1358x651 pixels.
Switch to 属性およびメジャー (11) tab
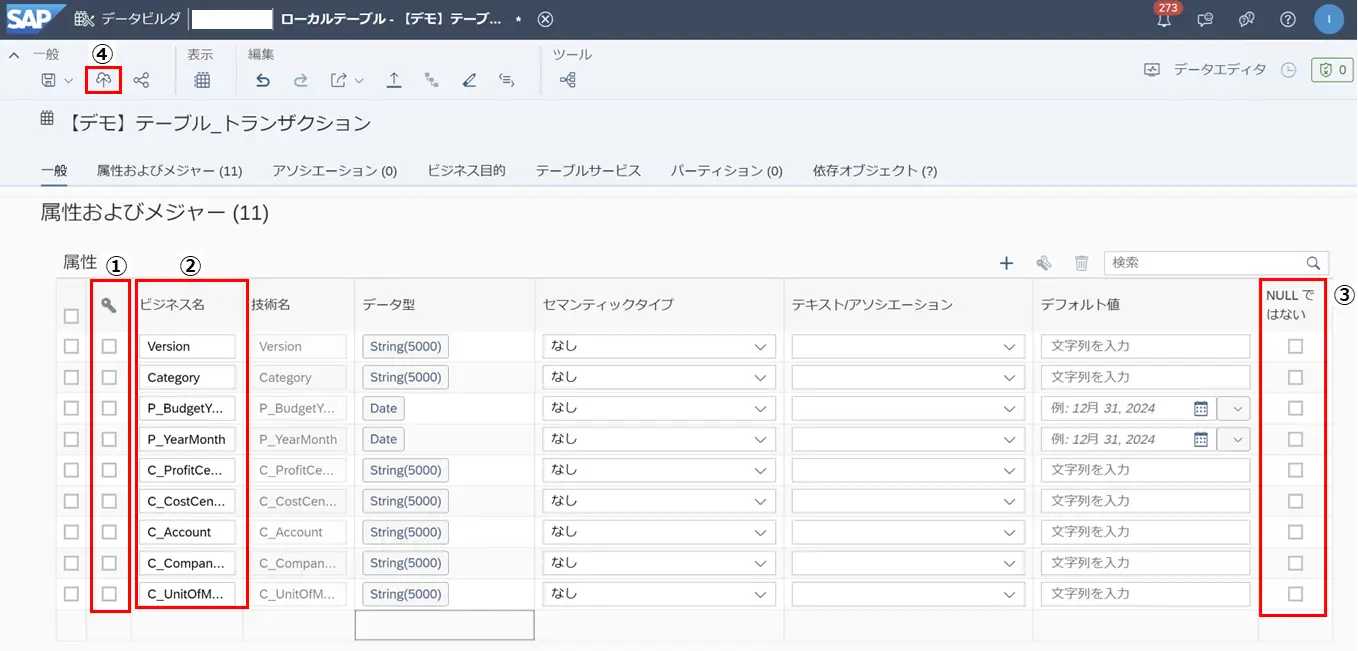(x=170, y=171)
